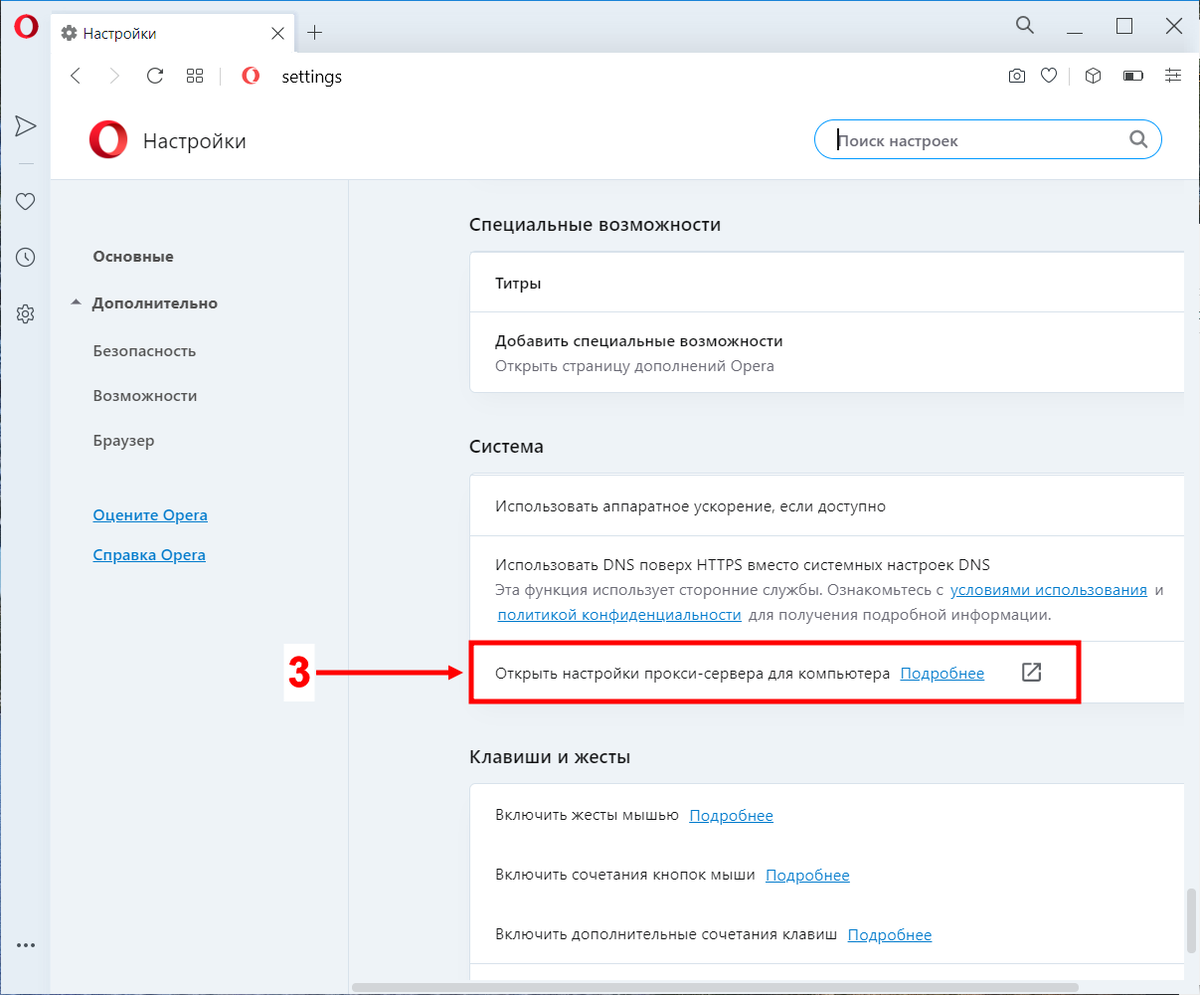The image size is (1200, 995).
Task: Click the Opera icon in address bar
Action: click(251, 76)
